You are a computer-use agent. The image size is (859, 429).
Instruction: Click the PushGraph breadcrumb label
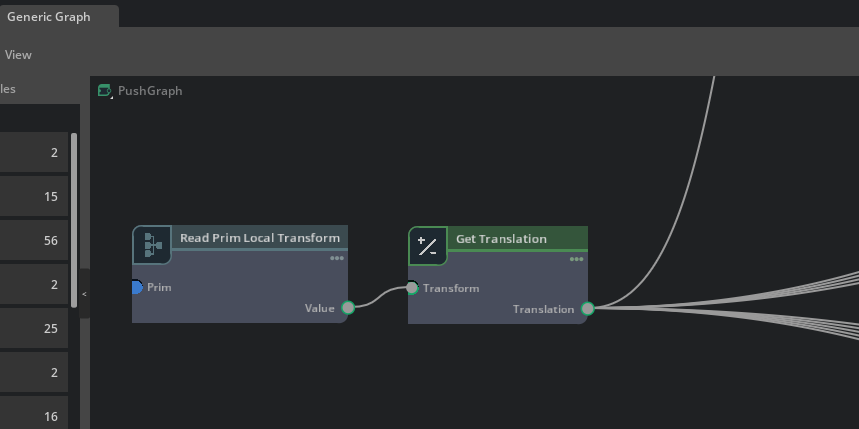[150, 91]
